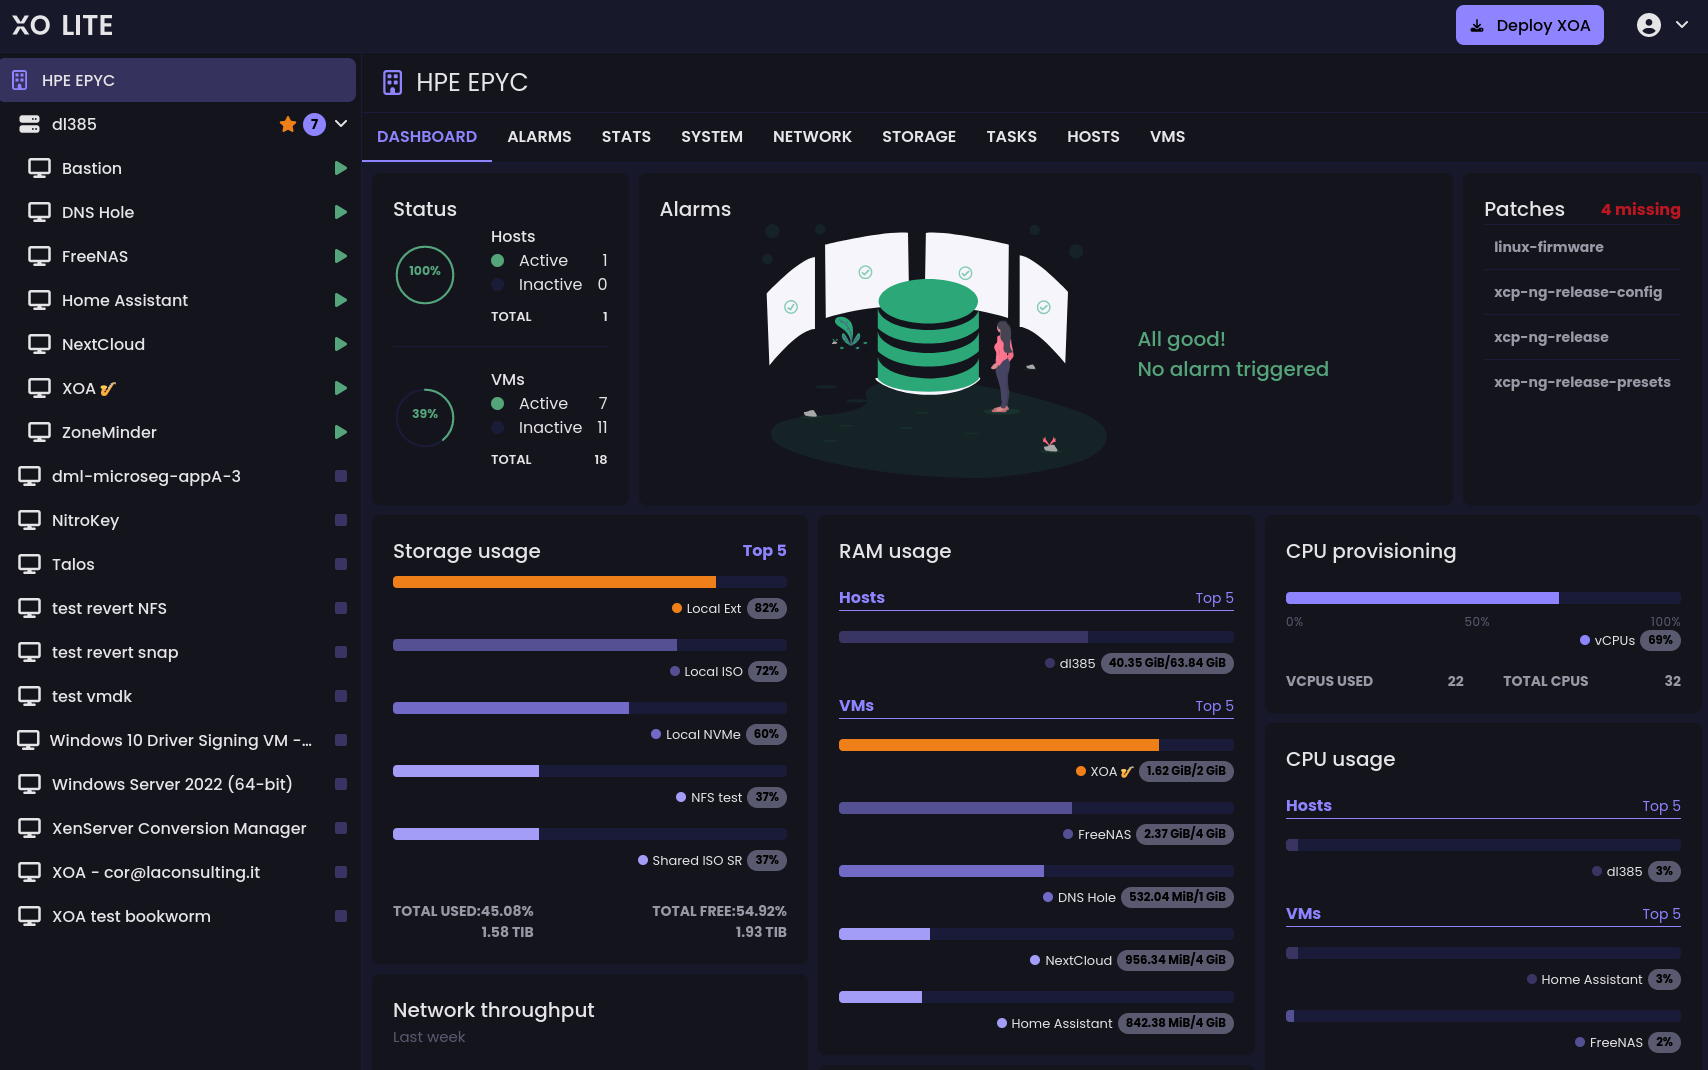Click the pool building icon in sidebar
The image size is (1708, 1070).
(x=19, y=80)
